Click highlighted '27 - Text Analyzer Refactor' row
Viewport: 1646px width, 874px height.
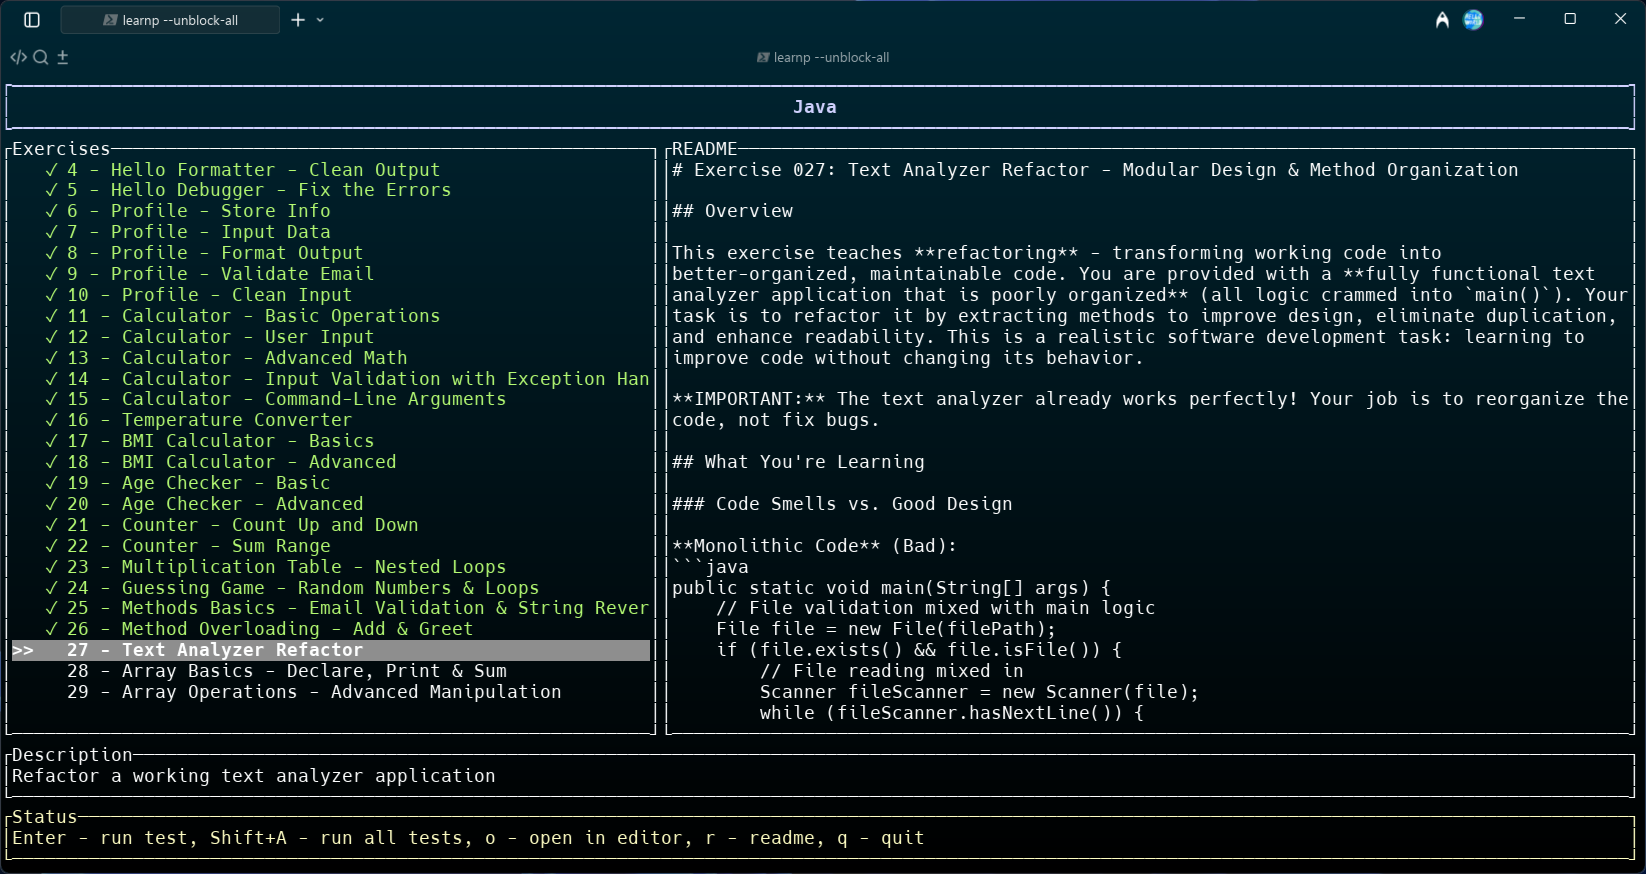click(x=330, y=650)
